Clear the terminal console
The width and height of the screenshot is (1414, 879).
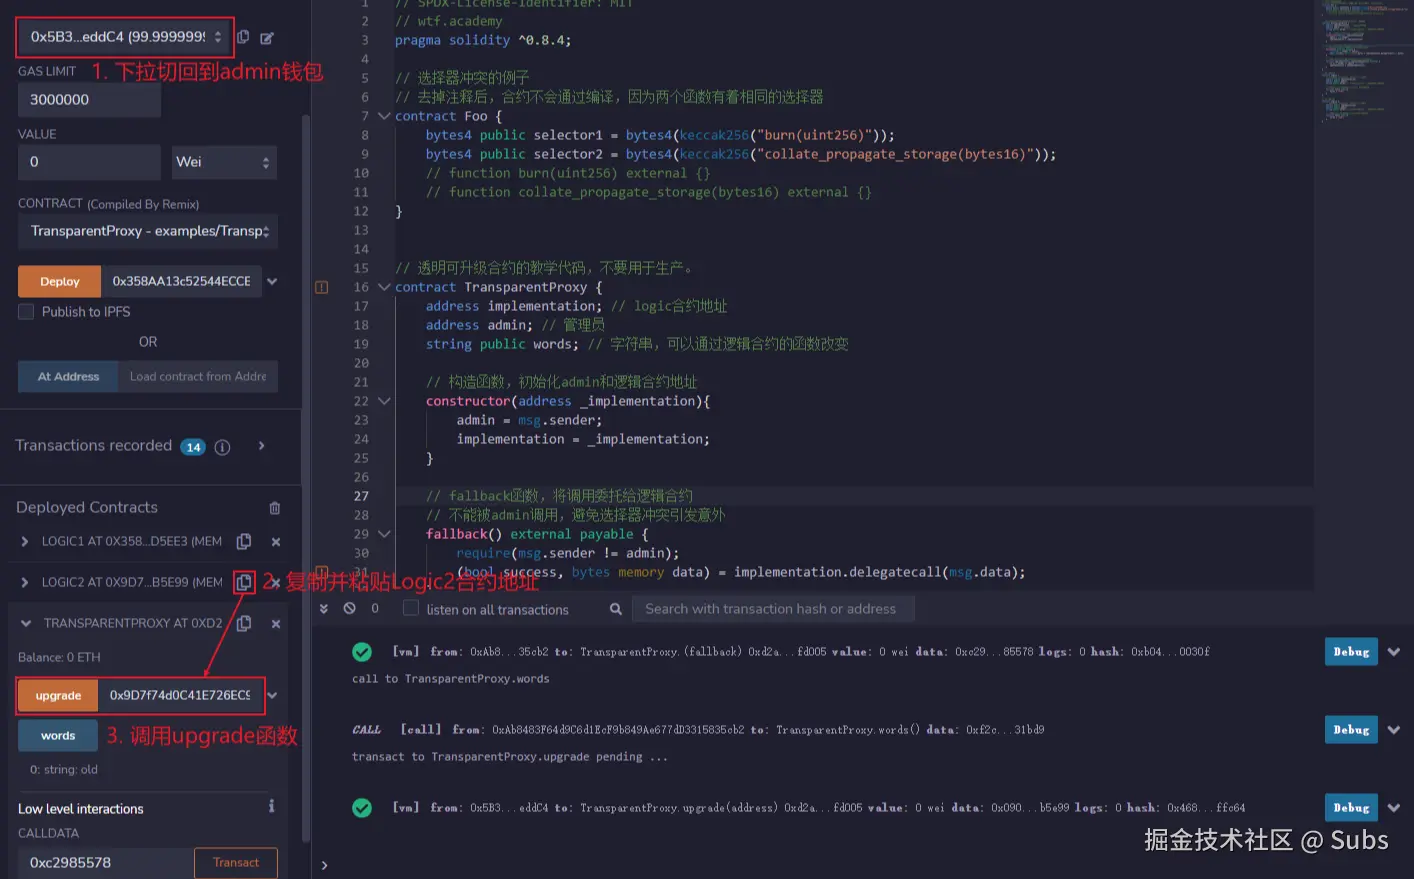click(x=349, y=608)
